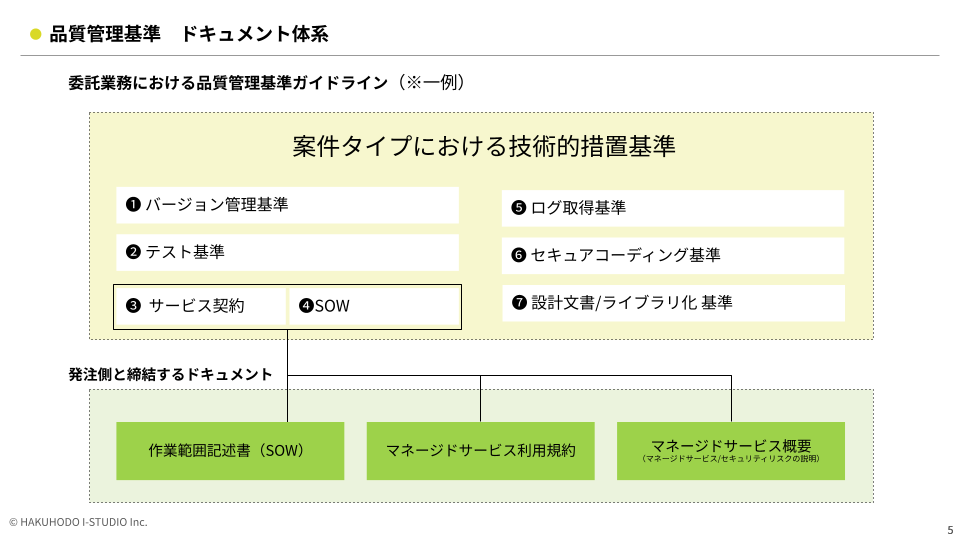Click the green マネージドサービス利用規約 box
This screenshot has width=960, height=540.
click(481, 451)
